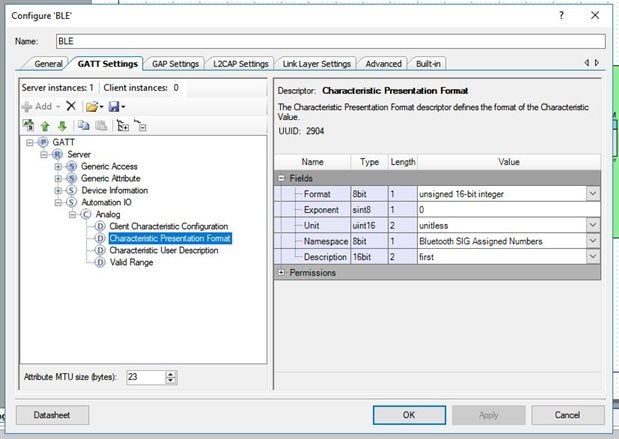This screenshot has height=439, width=619.
Task: Click the Datasheet button
Action: click(50, 414)
